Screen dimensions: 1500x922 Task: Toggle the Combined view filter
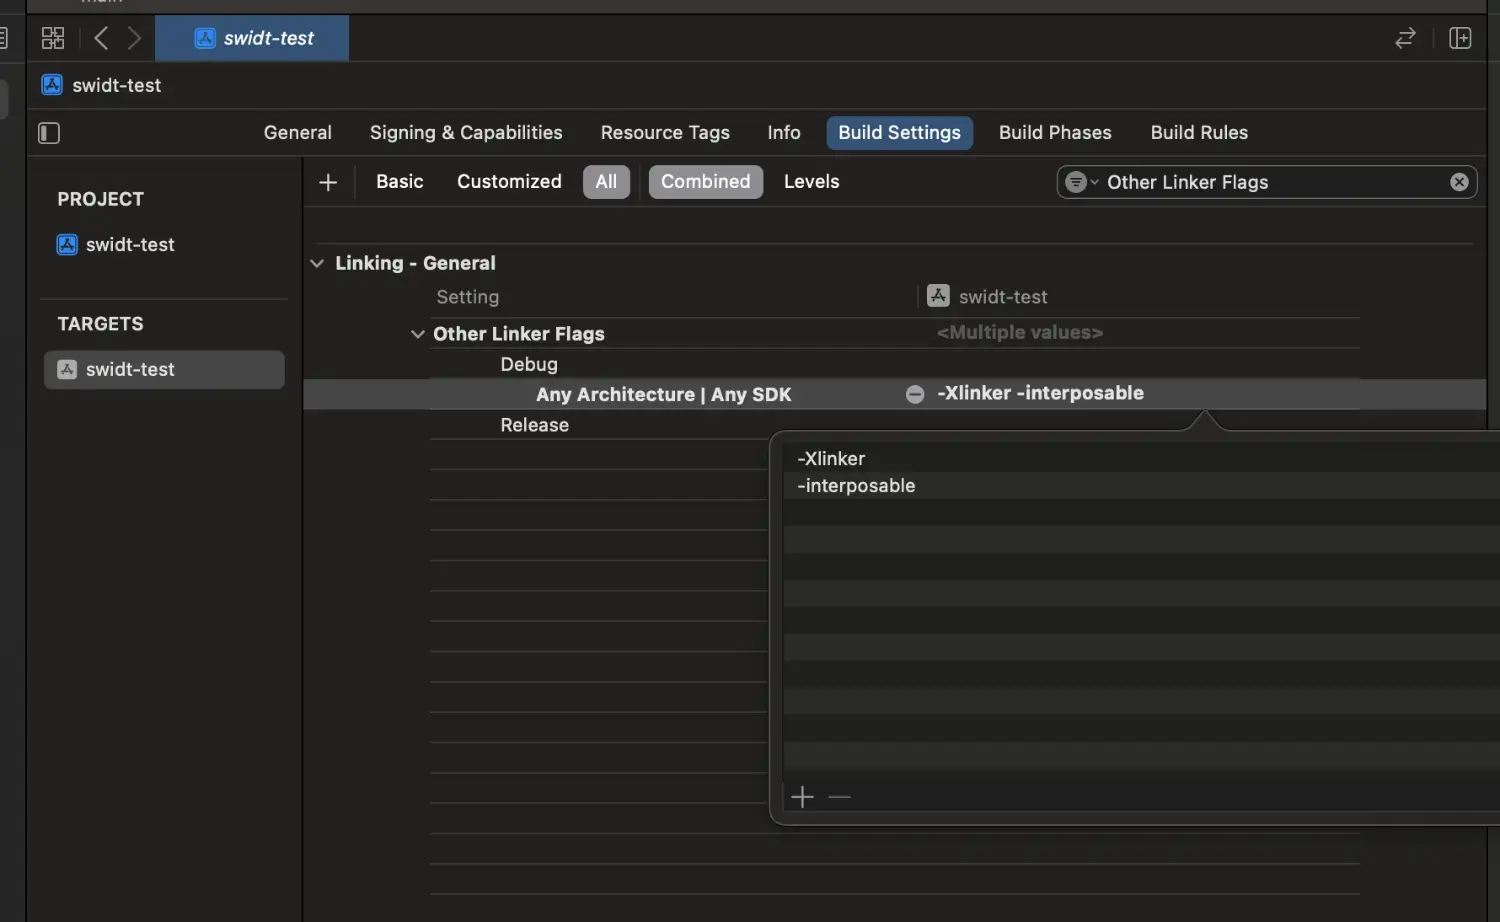[x=705, y=182]
